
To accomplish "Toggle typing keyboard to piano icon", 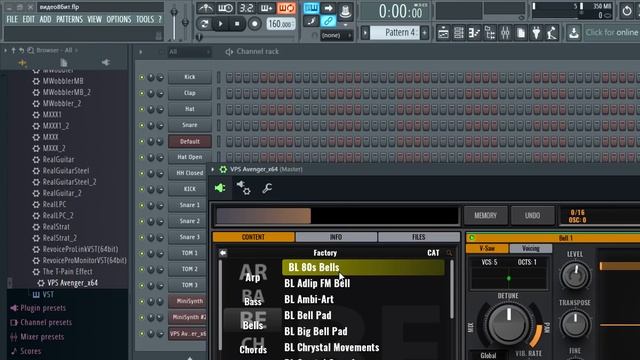I will click(311, 8).
